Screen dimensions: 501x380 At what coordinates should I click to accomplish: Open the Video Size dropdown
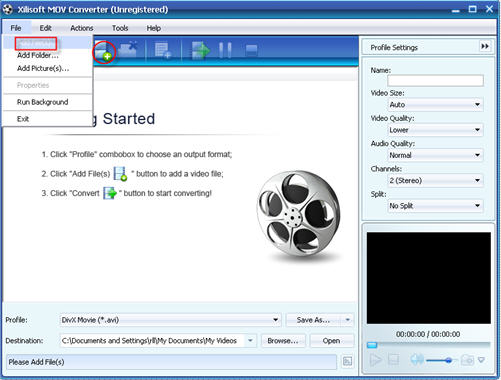tap(435, 105)
